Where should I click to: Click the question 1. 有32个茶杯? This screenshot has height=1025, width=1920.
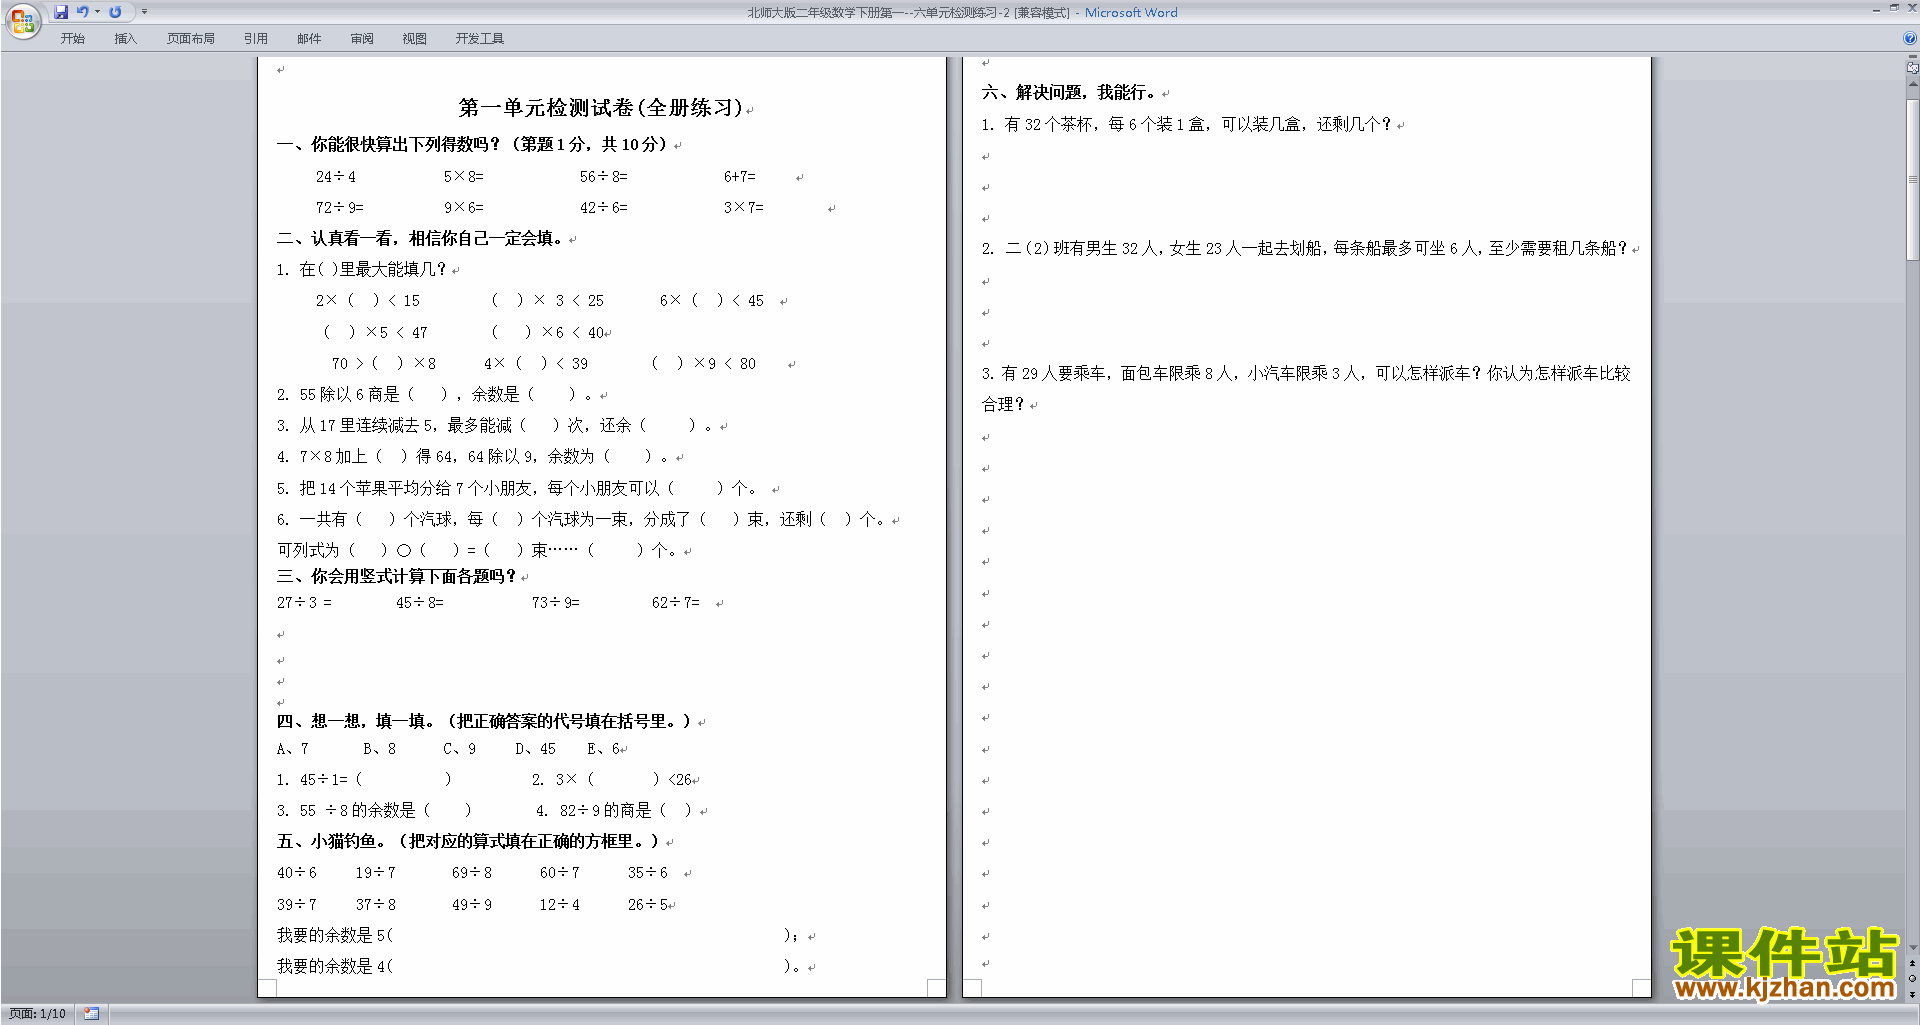point(1187,125)
